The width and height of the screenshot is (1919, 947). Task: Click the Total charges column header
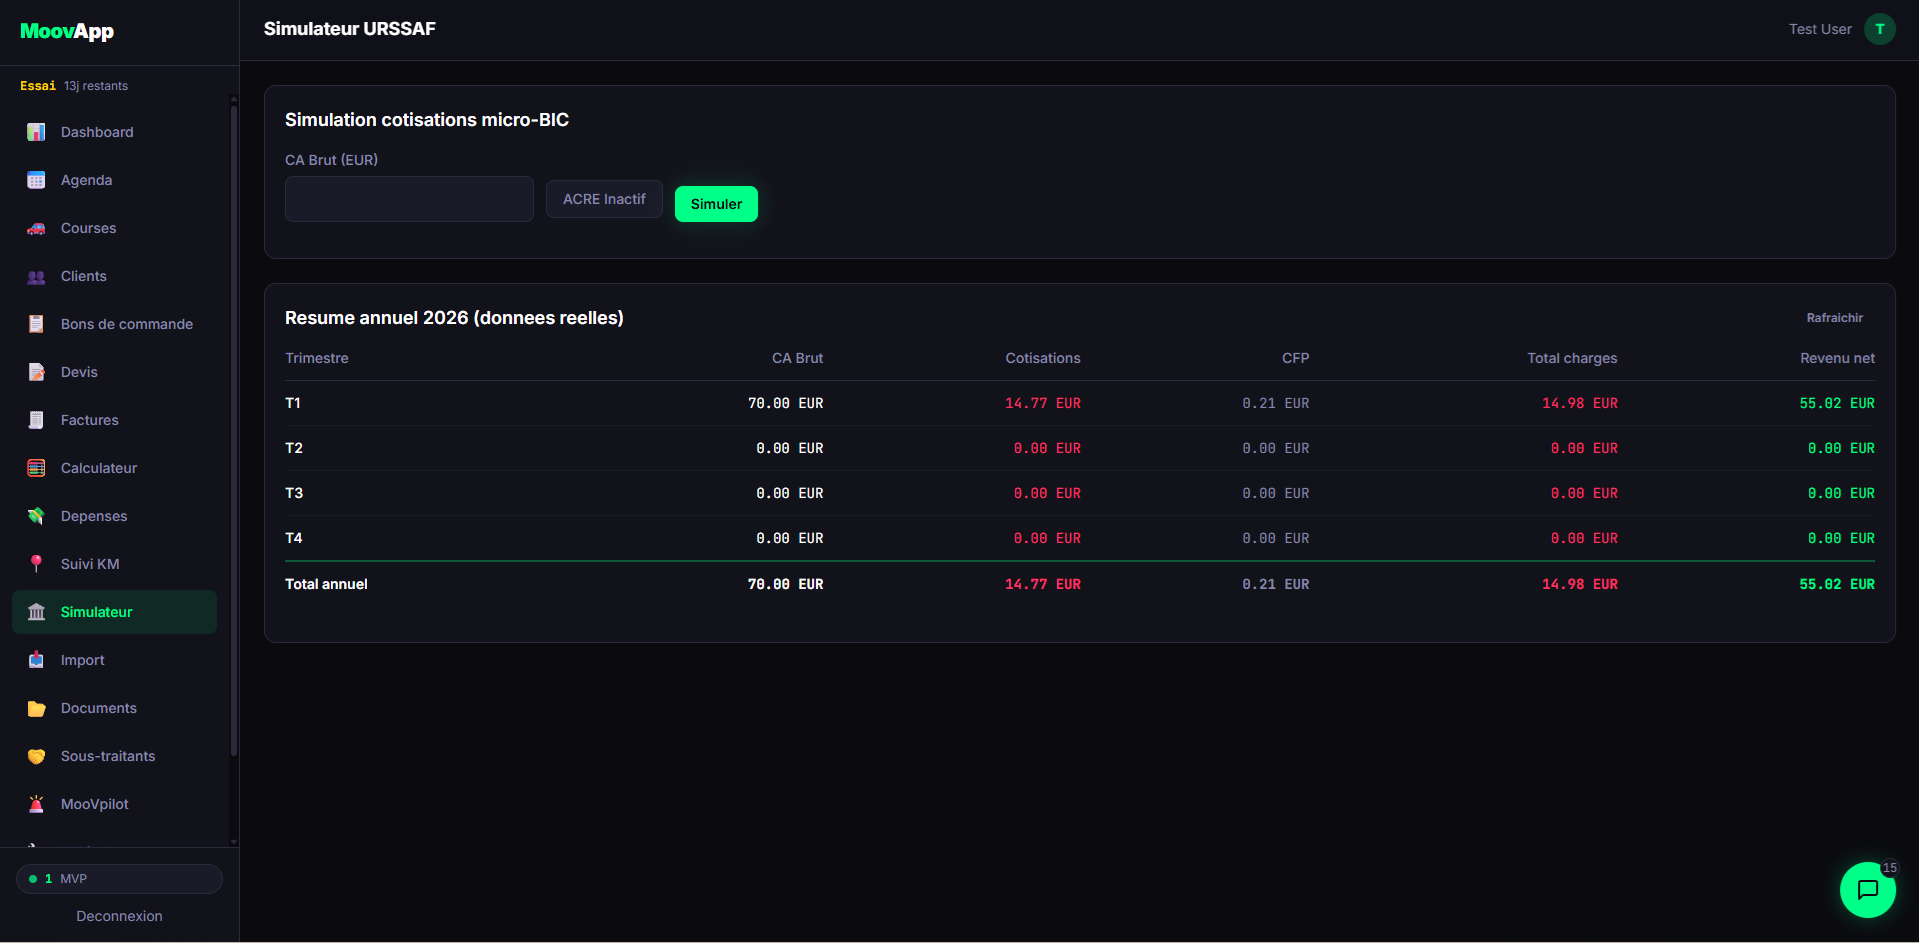tap(1572, 358)
